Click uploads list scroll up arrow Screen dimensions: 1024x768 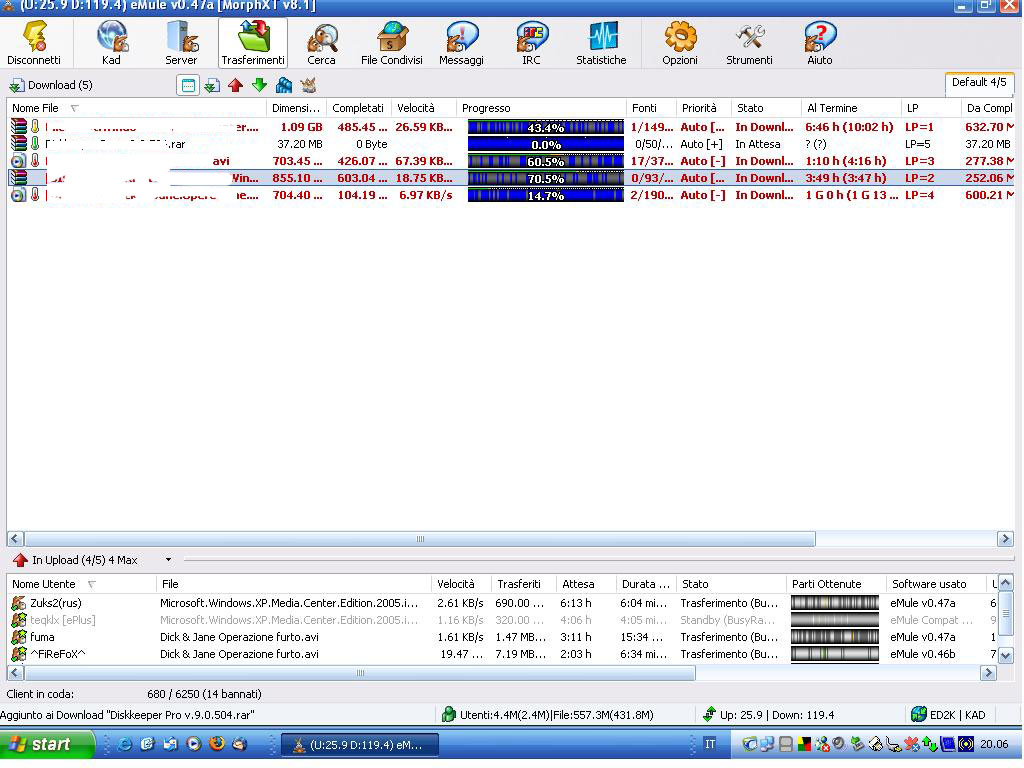[1006, 583]
